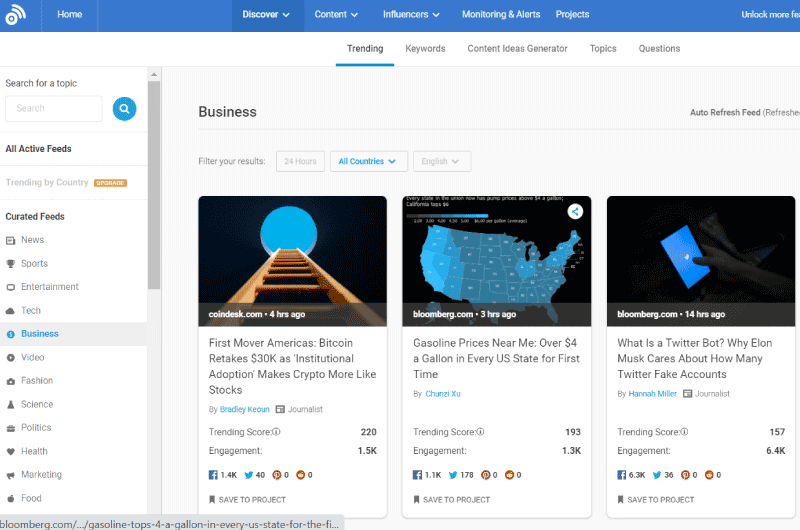Select All Active Feeds in the sidebar
Viewport: 800px width, 530px height.
click(x=38, y=149)
